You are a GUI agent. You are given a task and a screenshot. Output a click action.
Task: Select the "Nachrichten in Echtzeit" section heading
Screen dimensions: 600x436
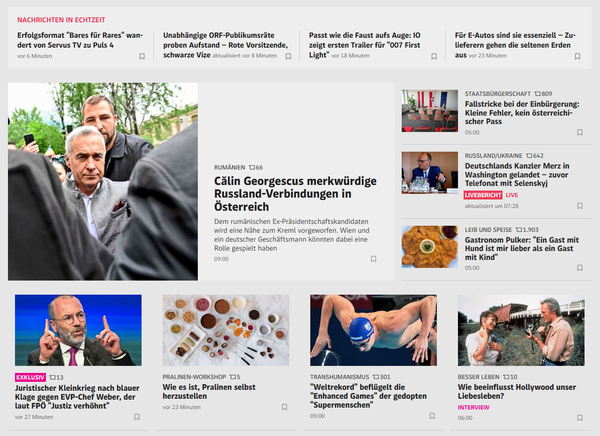61,20
